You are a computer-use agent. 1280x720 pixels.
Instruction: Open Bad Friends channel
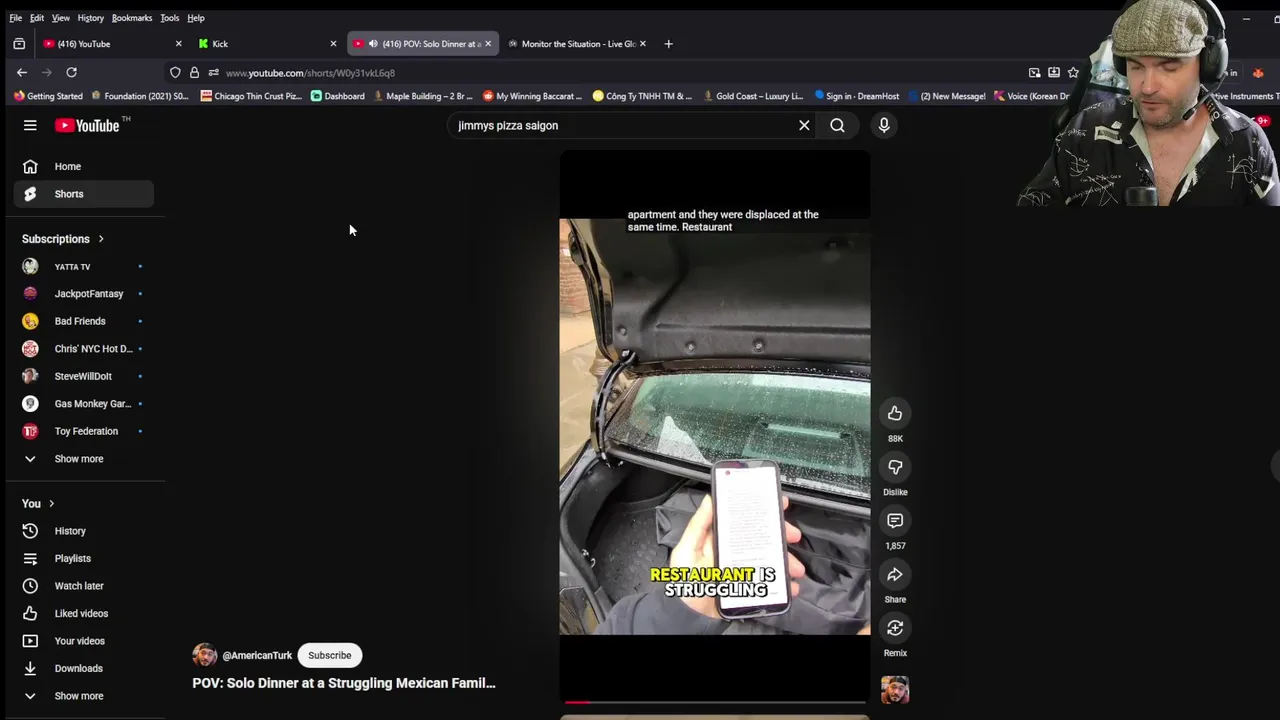coord(84,321)
